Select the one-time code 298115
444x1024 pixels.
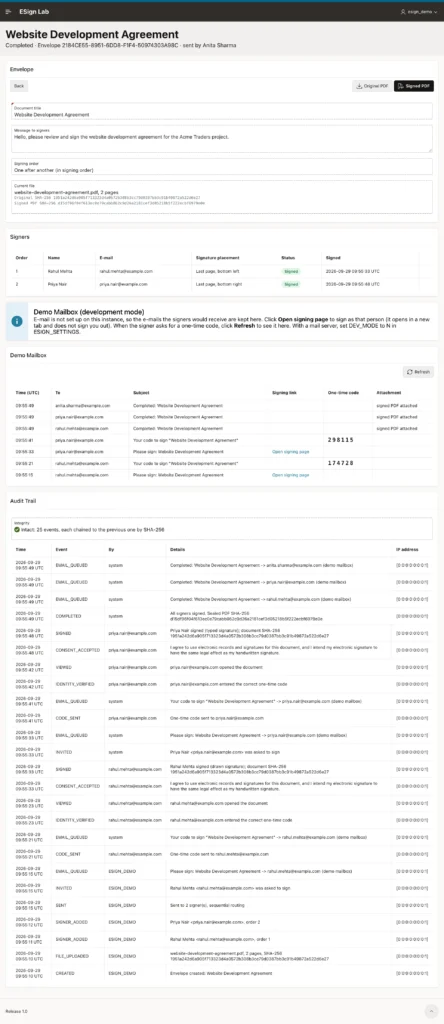click(x=340, y=440)
